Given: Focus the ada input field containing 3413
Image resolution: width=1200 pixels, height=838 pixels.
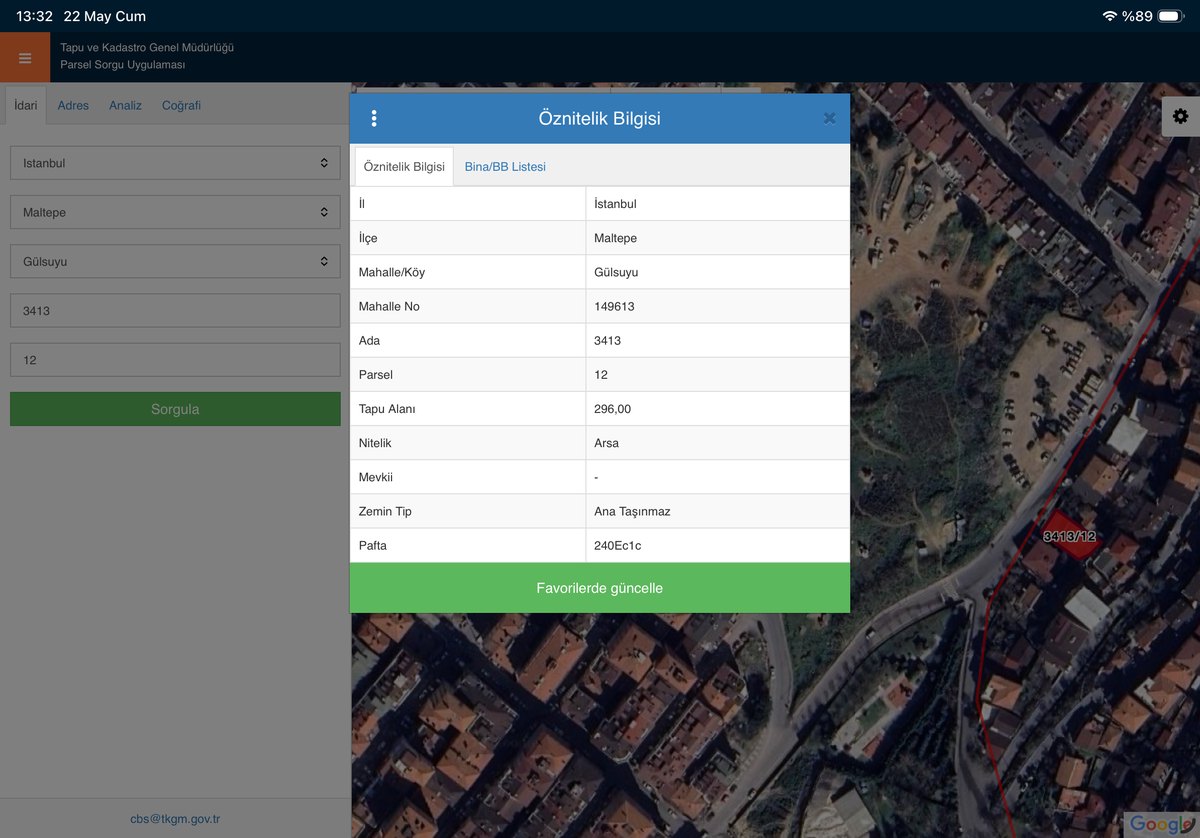Looking at the screenshot, I should click(175, 310).
